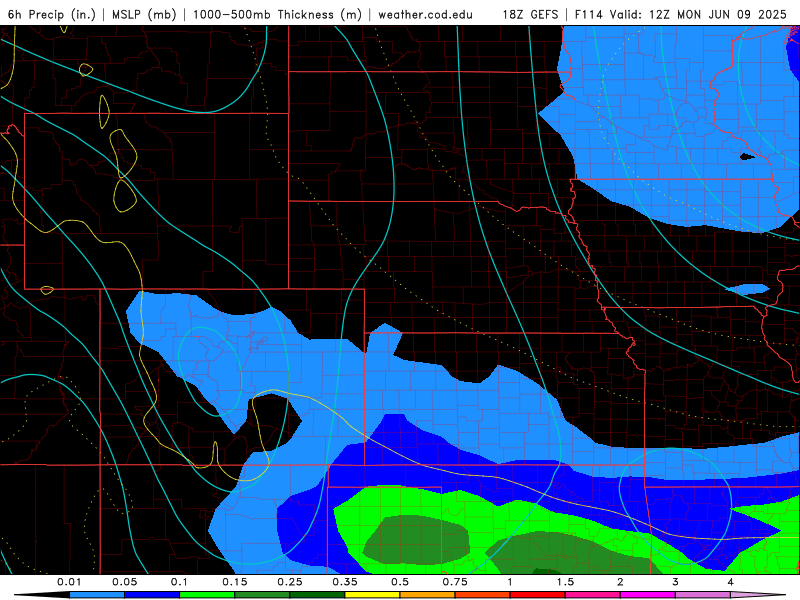Image resolution: width=800 pixels, height=600 pixels.
Task: Click the "6h Precip (in.)" header label
Action: 52,14
